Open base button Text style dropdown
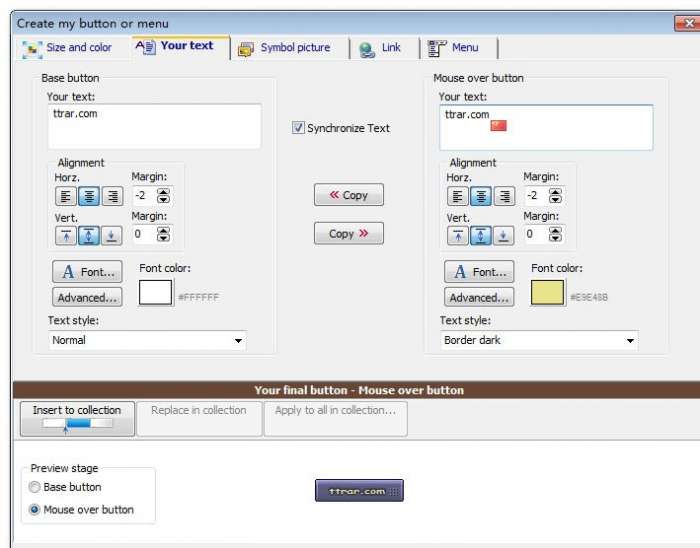 [x=147, y=340]
